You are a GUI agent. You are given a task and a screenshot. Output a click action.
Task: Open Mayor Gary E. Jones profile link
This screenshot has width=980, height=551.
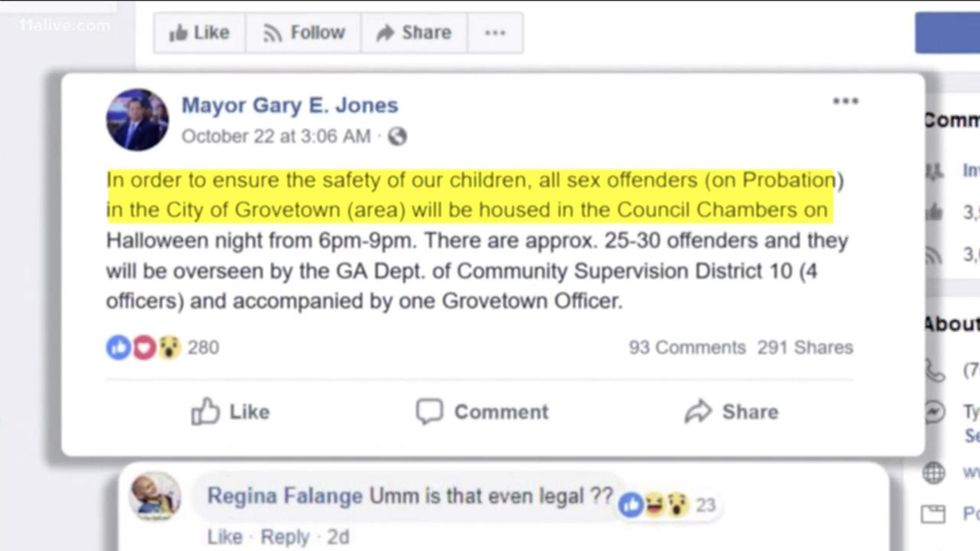coord(289,105)
